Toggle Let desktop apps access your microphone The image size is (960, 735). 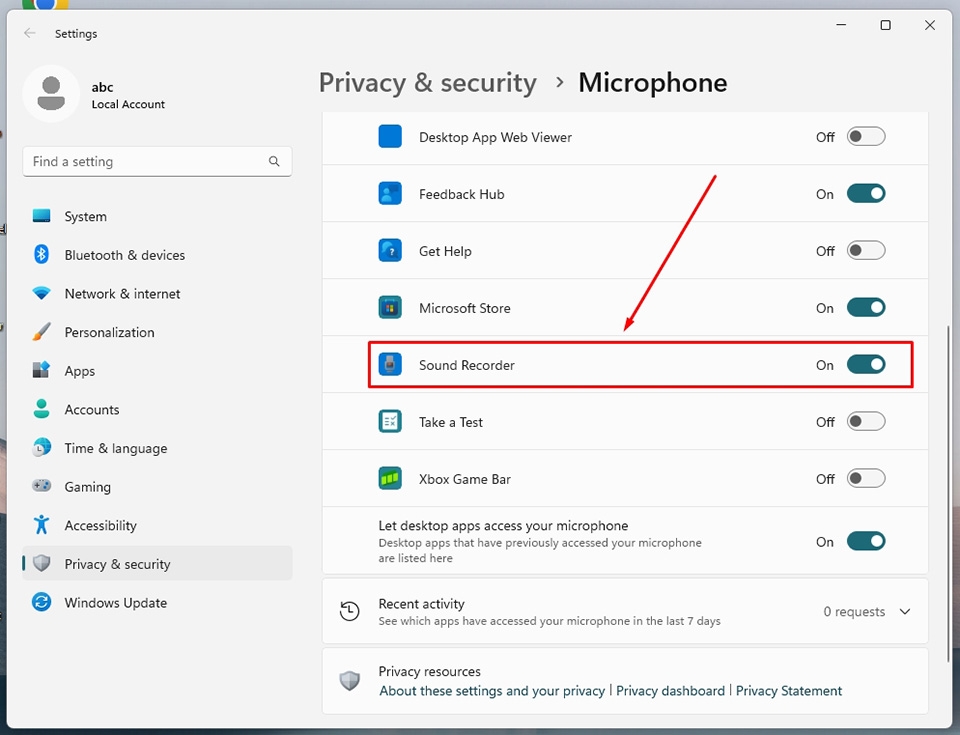(x=866, y=541)
